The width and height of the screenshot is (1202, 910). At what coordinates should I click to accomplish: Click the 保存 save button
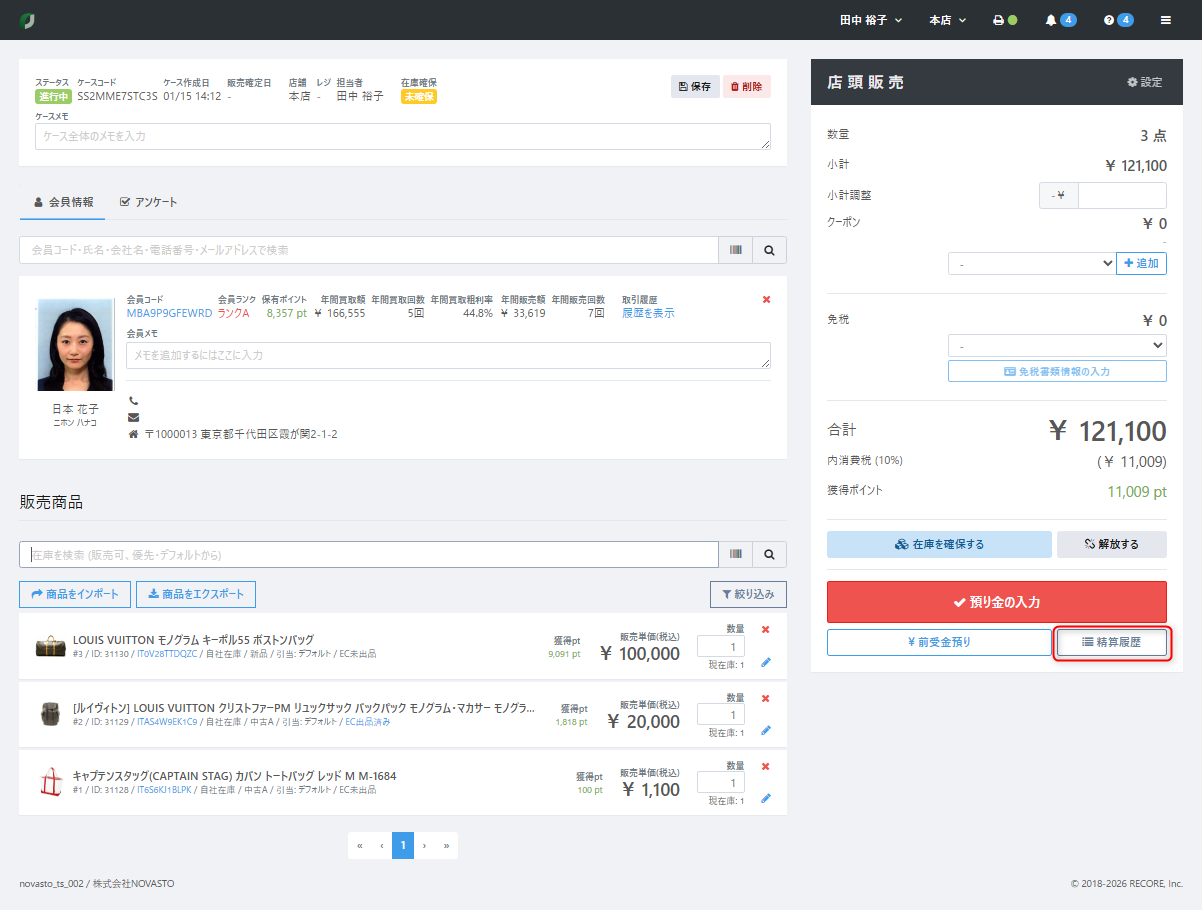pyautogui.click(x=695, y=86)
